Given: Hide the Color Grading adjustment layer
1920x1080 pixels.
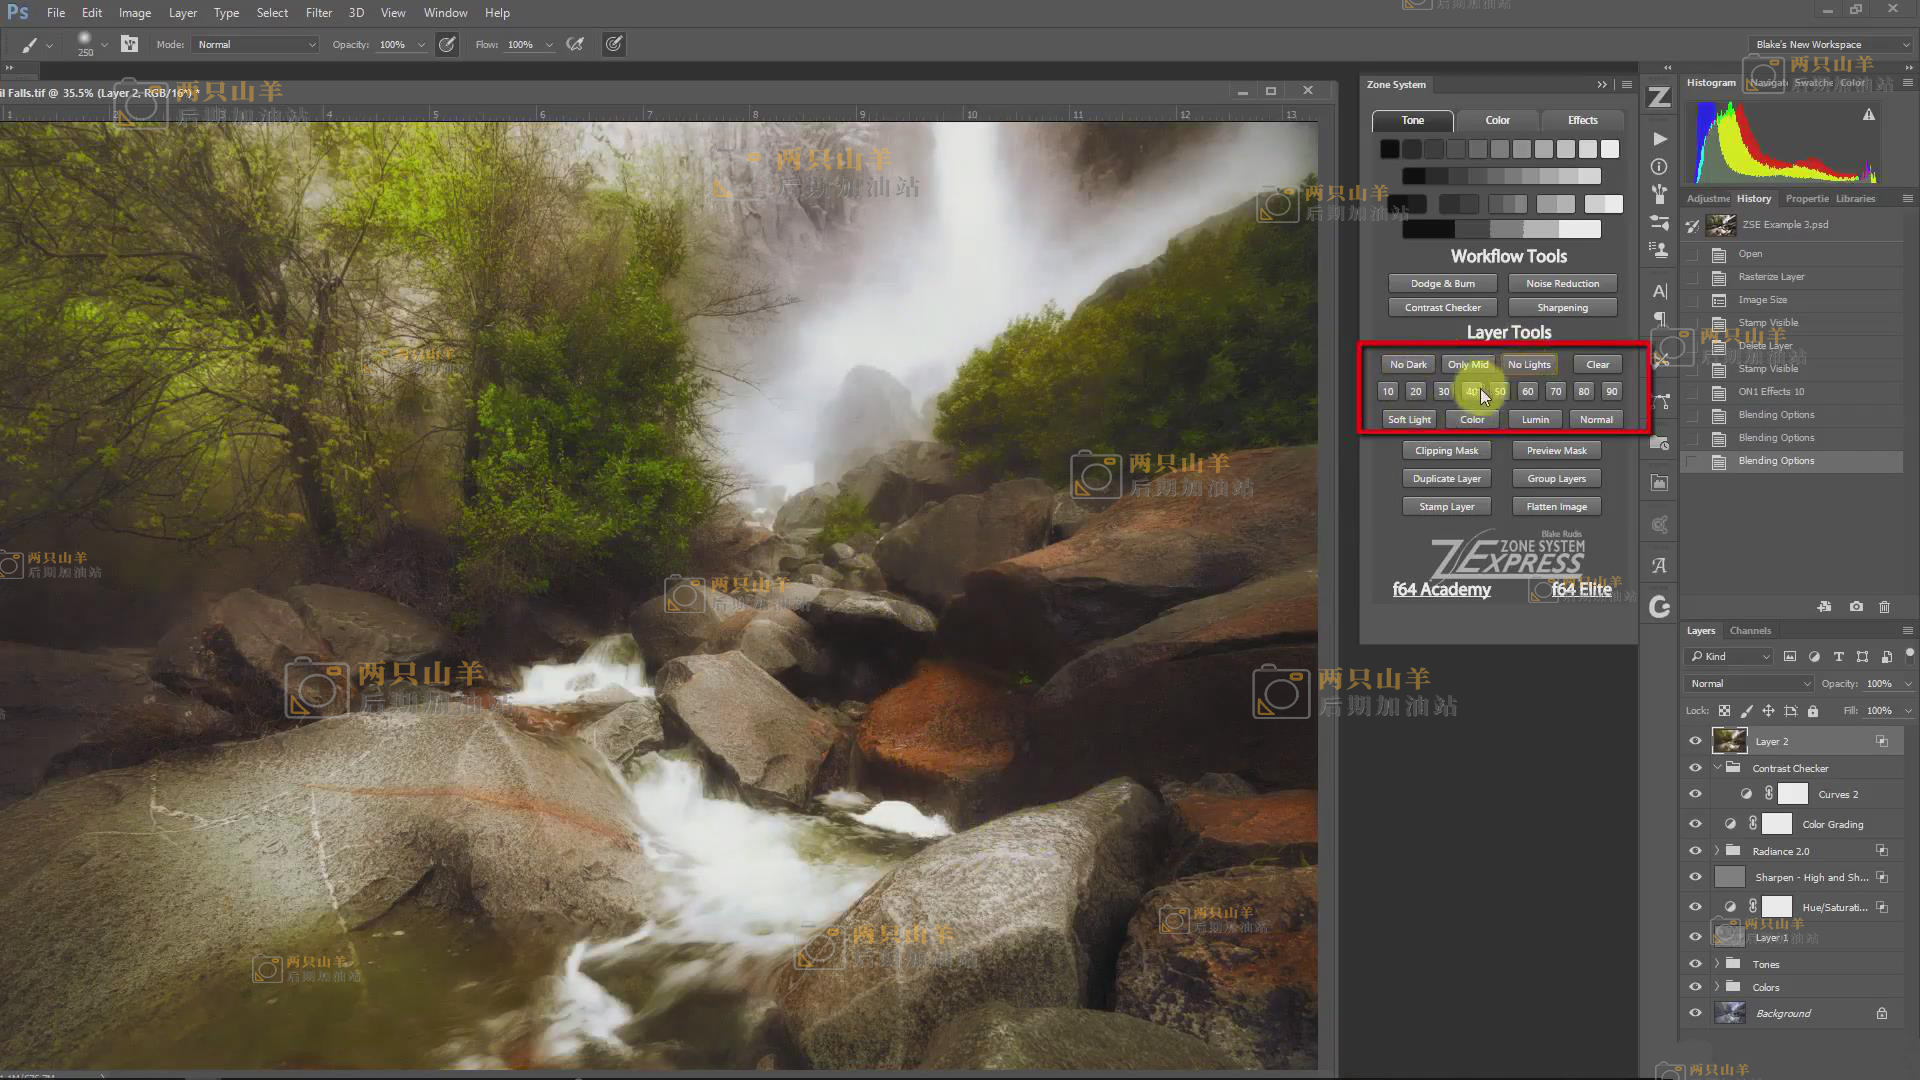Looking at the screenshot, I should click(x=1695, y=824).
